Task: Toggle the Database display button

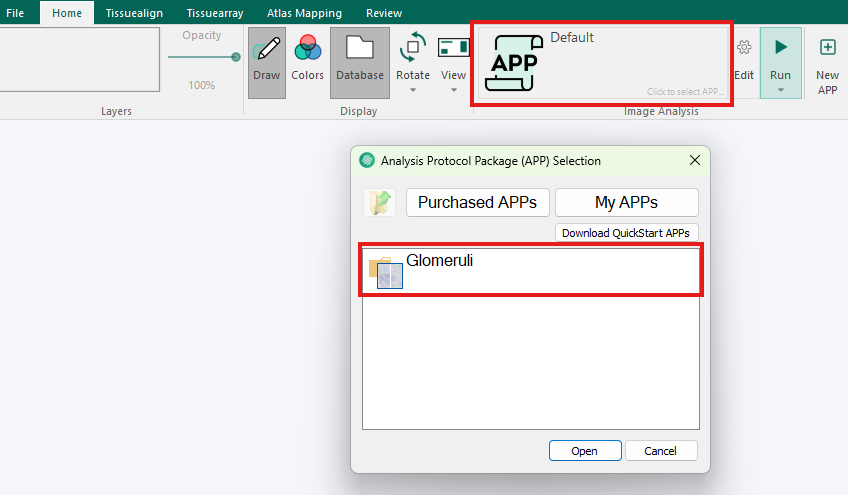Action: pyautogui.click(x=360, y=63)
